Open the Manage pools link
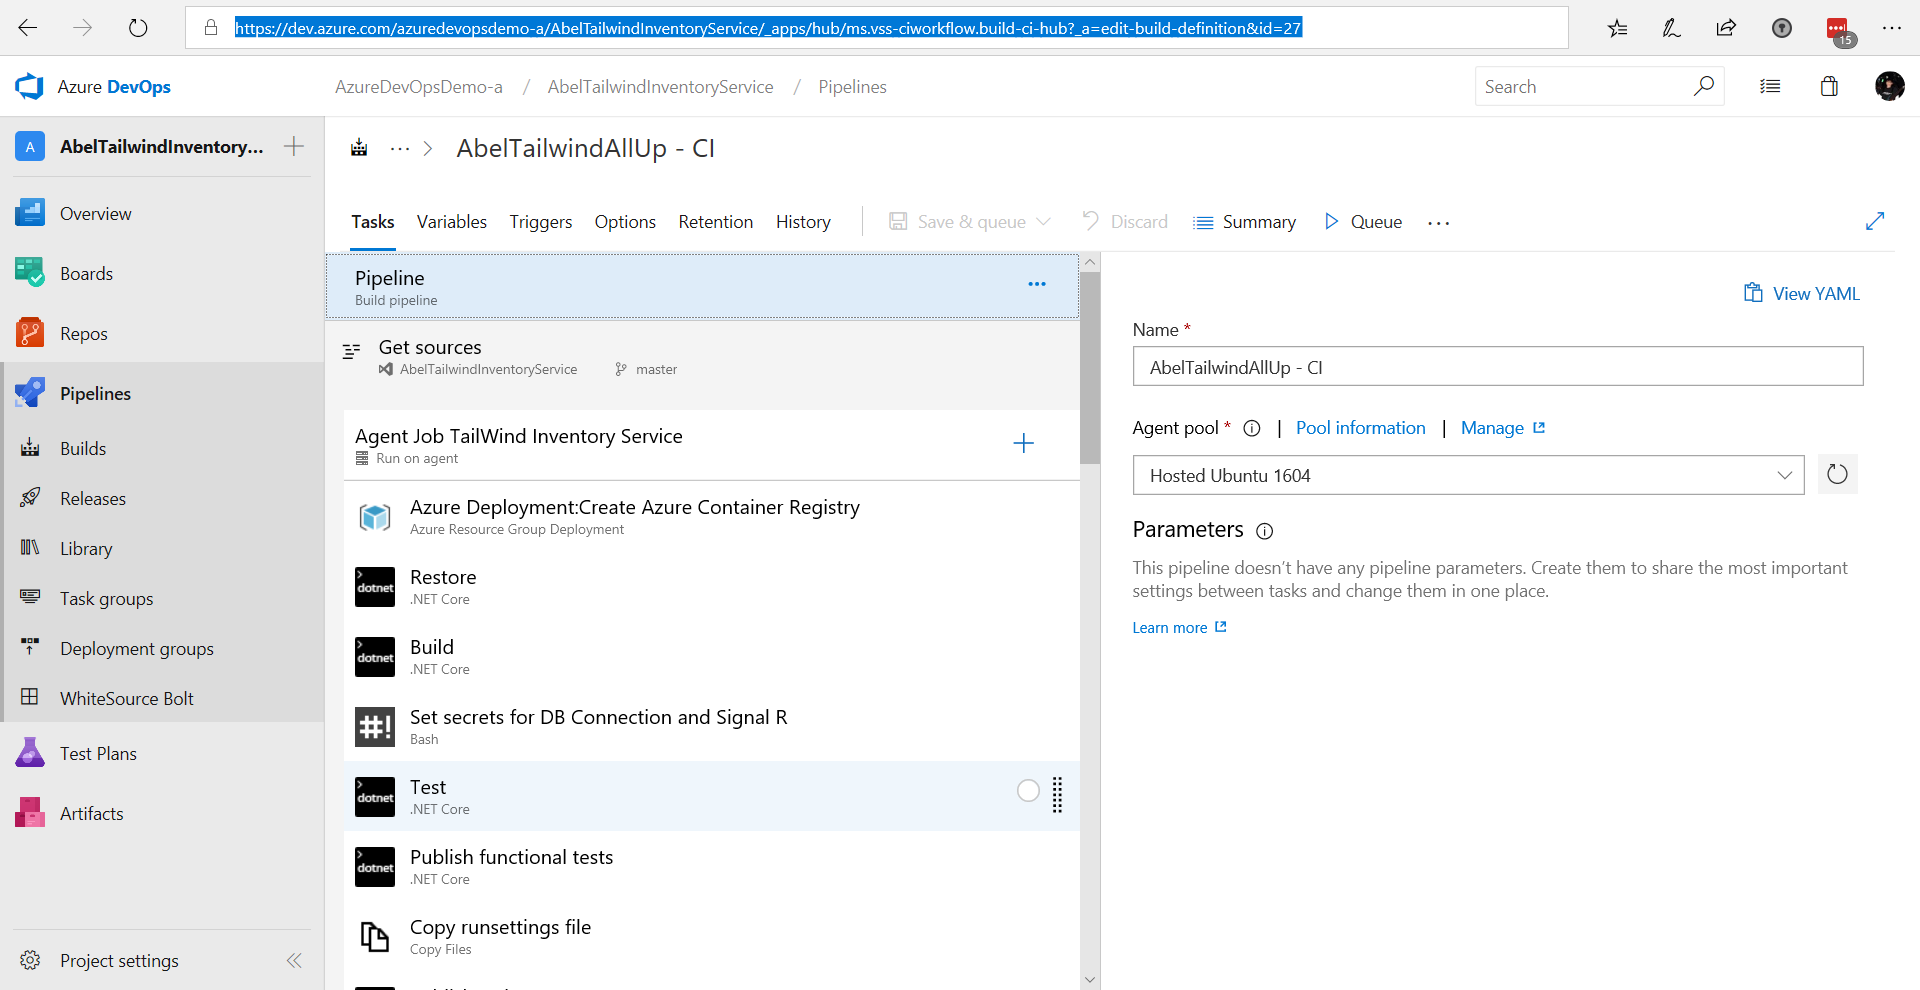Screen dimensions: 1920x990 [x=1503, y=428]
